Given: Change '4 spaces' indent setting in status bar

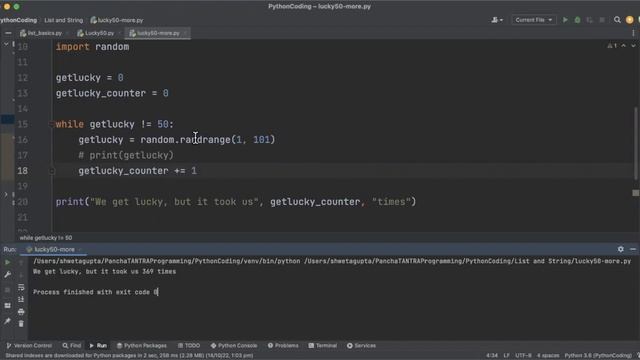Looking at the screenshot, I should [548, 356].
